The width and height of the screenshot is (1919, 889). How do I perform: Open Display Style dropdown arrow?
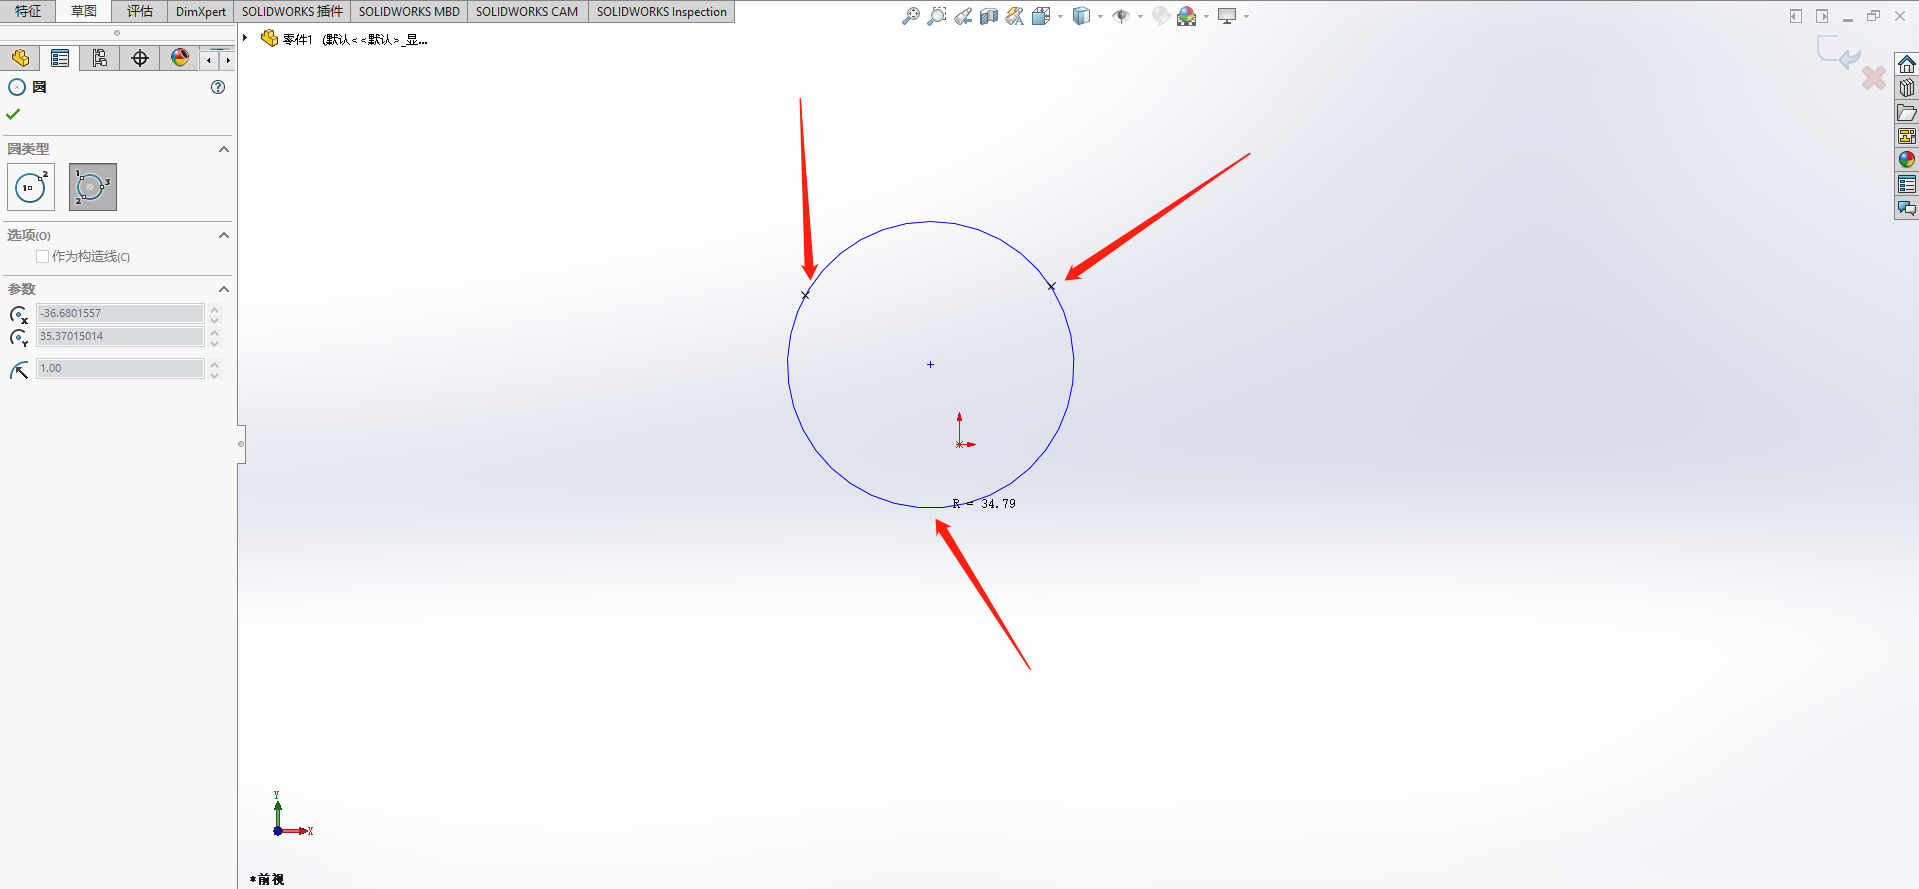tap(1100, 16)
